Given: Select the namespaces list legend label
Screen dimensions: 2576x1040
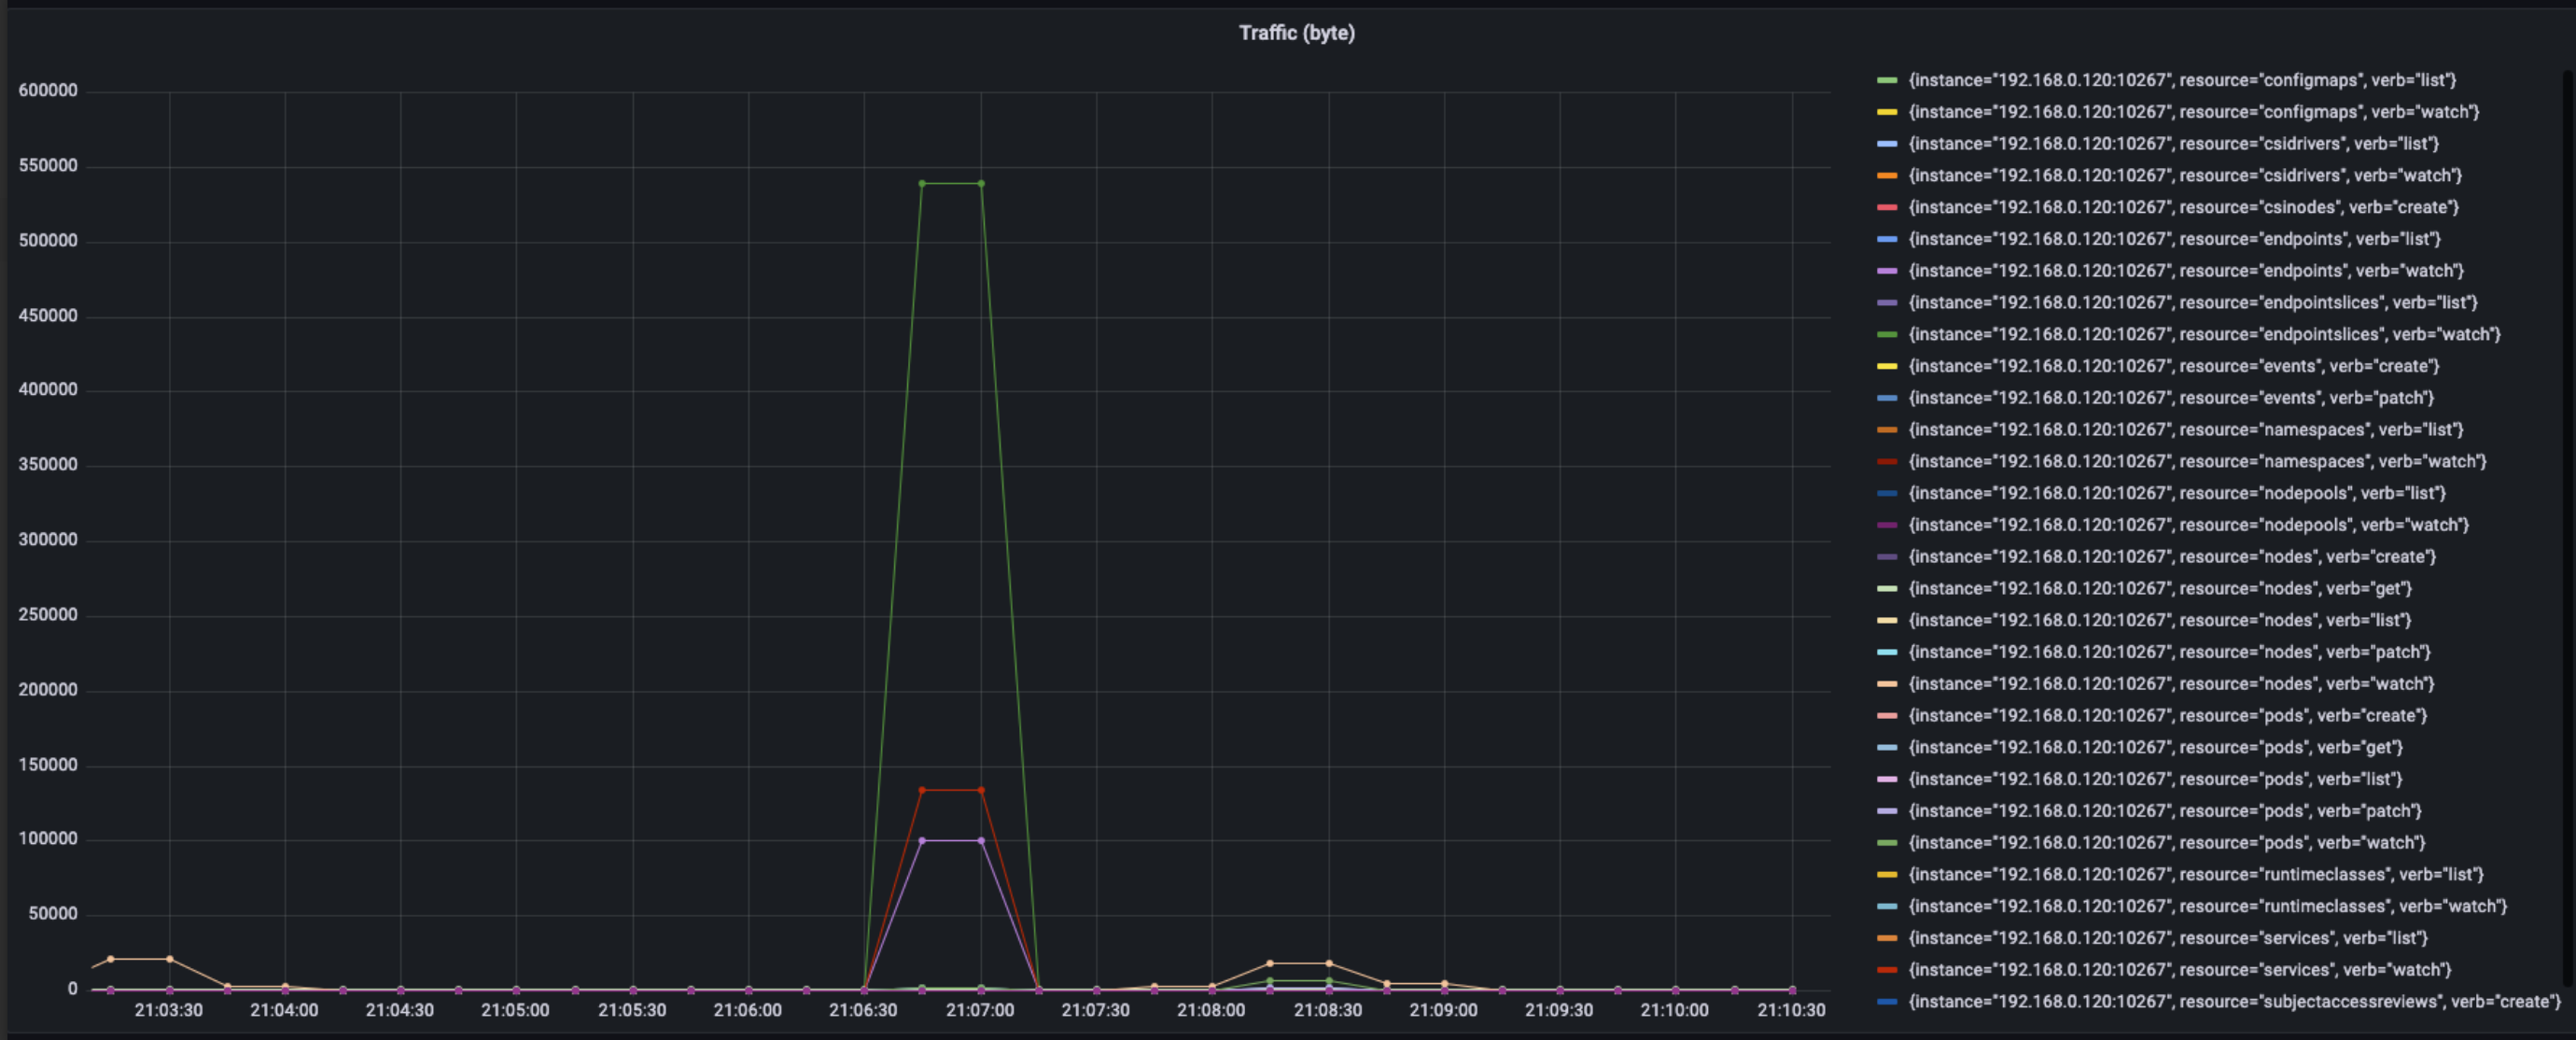Looking at the screenshot, I should click(x=2185, y=430).
